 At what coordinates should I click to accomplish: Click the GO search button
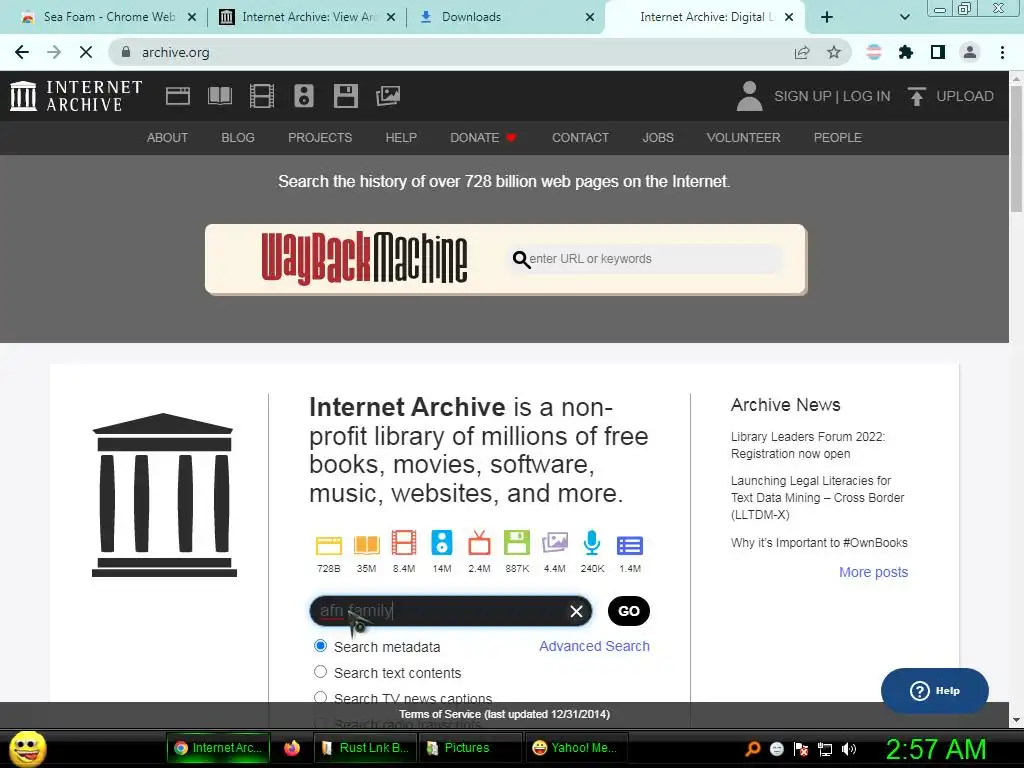point(629,611)
